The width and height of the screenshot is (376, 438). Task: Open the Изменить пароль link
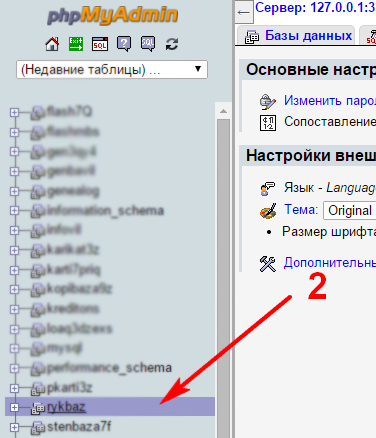pos(330,100)
